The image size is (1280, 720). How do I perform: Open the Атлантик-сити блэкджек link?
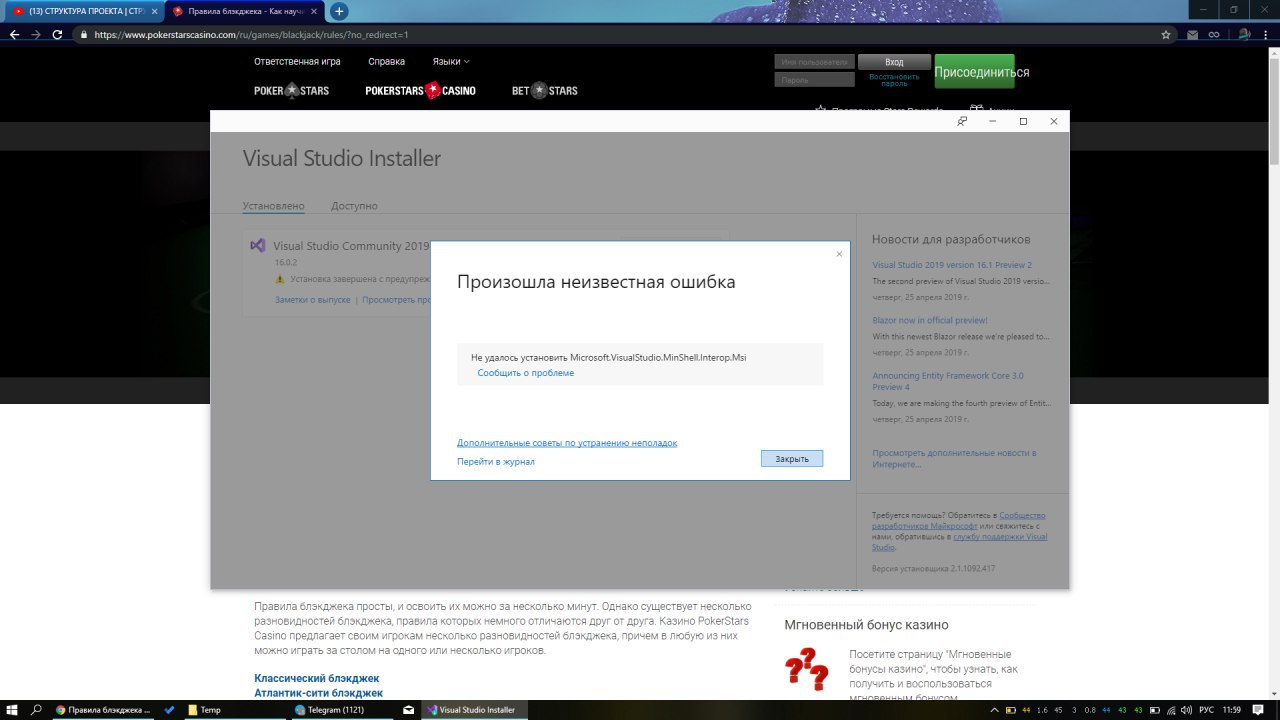318,693
